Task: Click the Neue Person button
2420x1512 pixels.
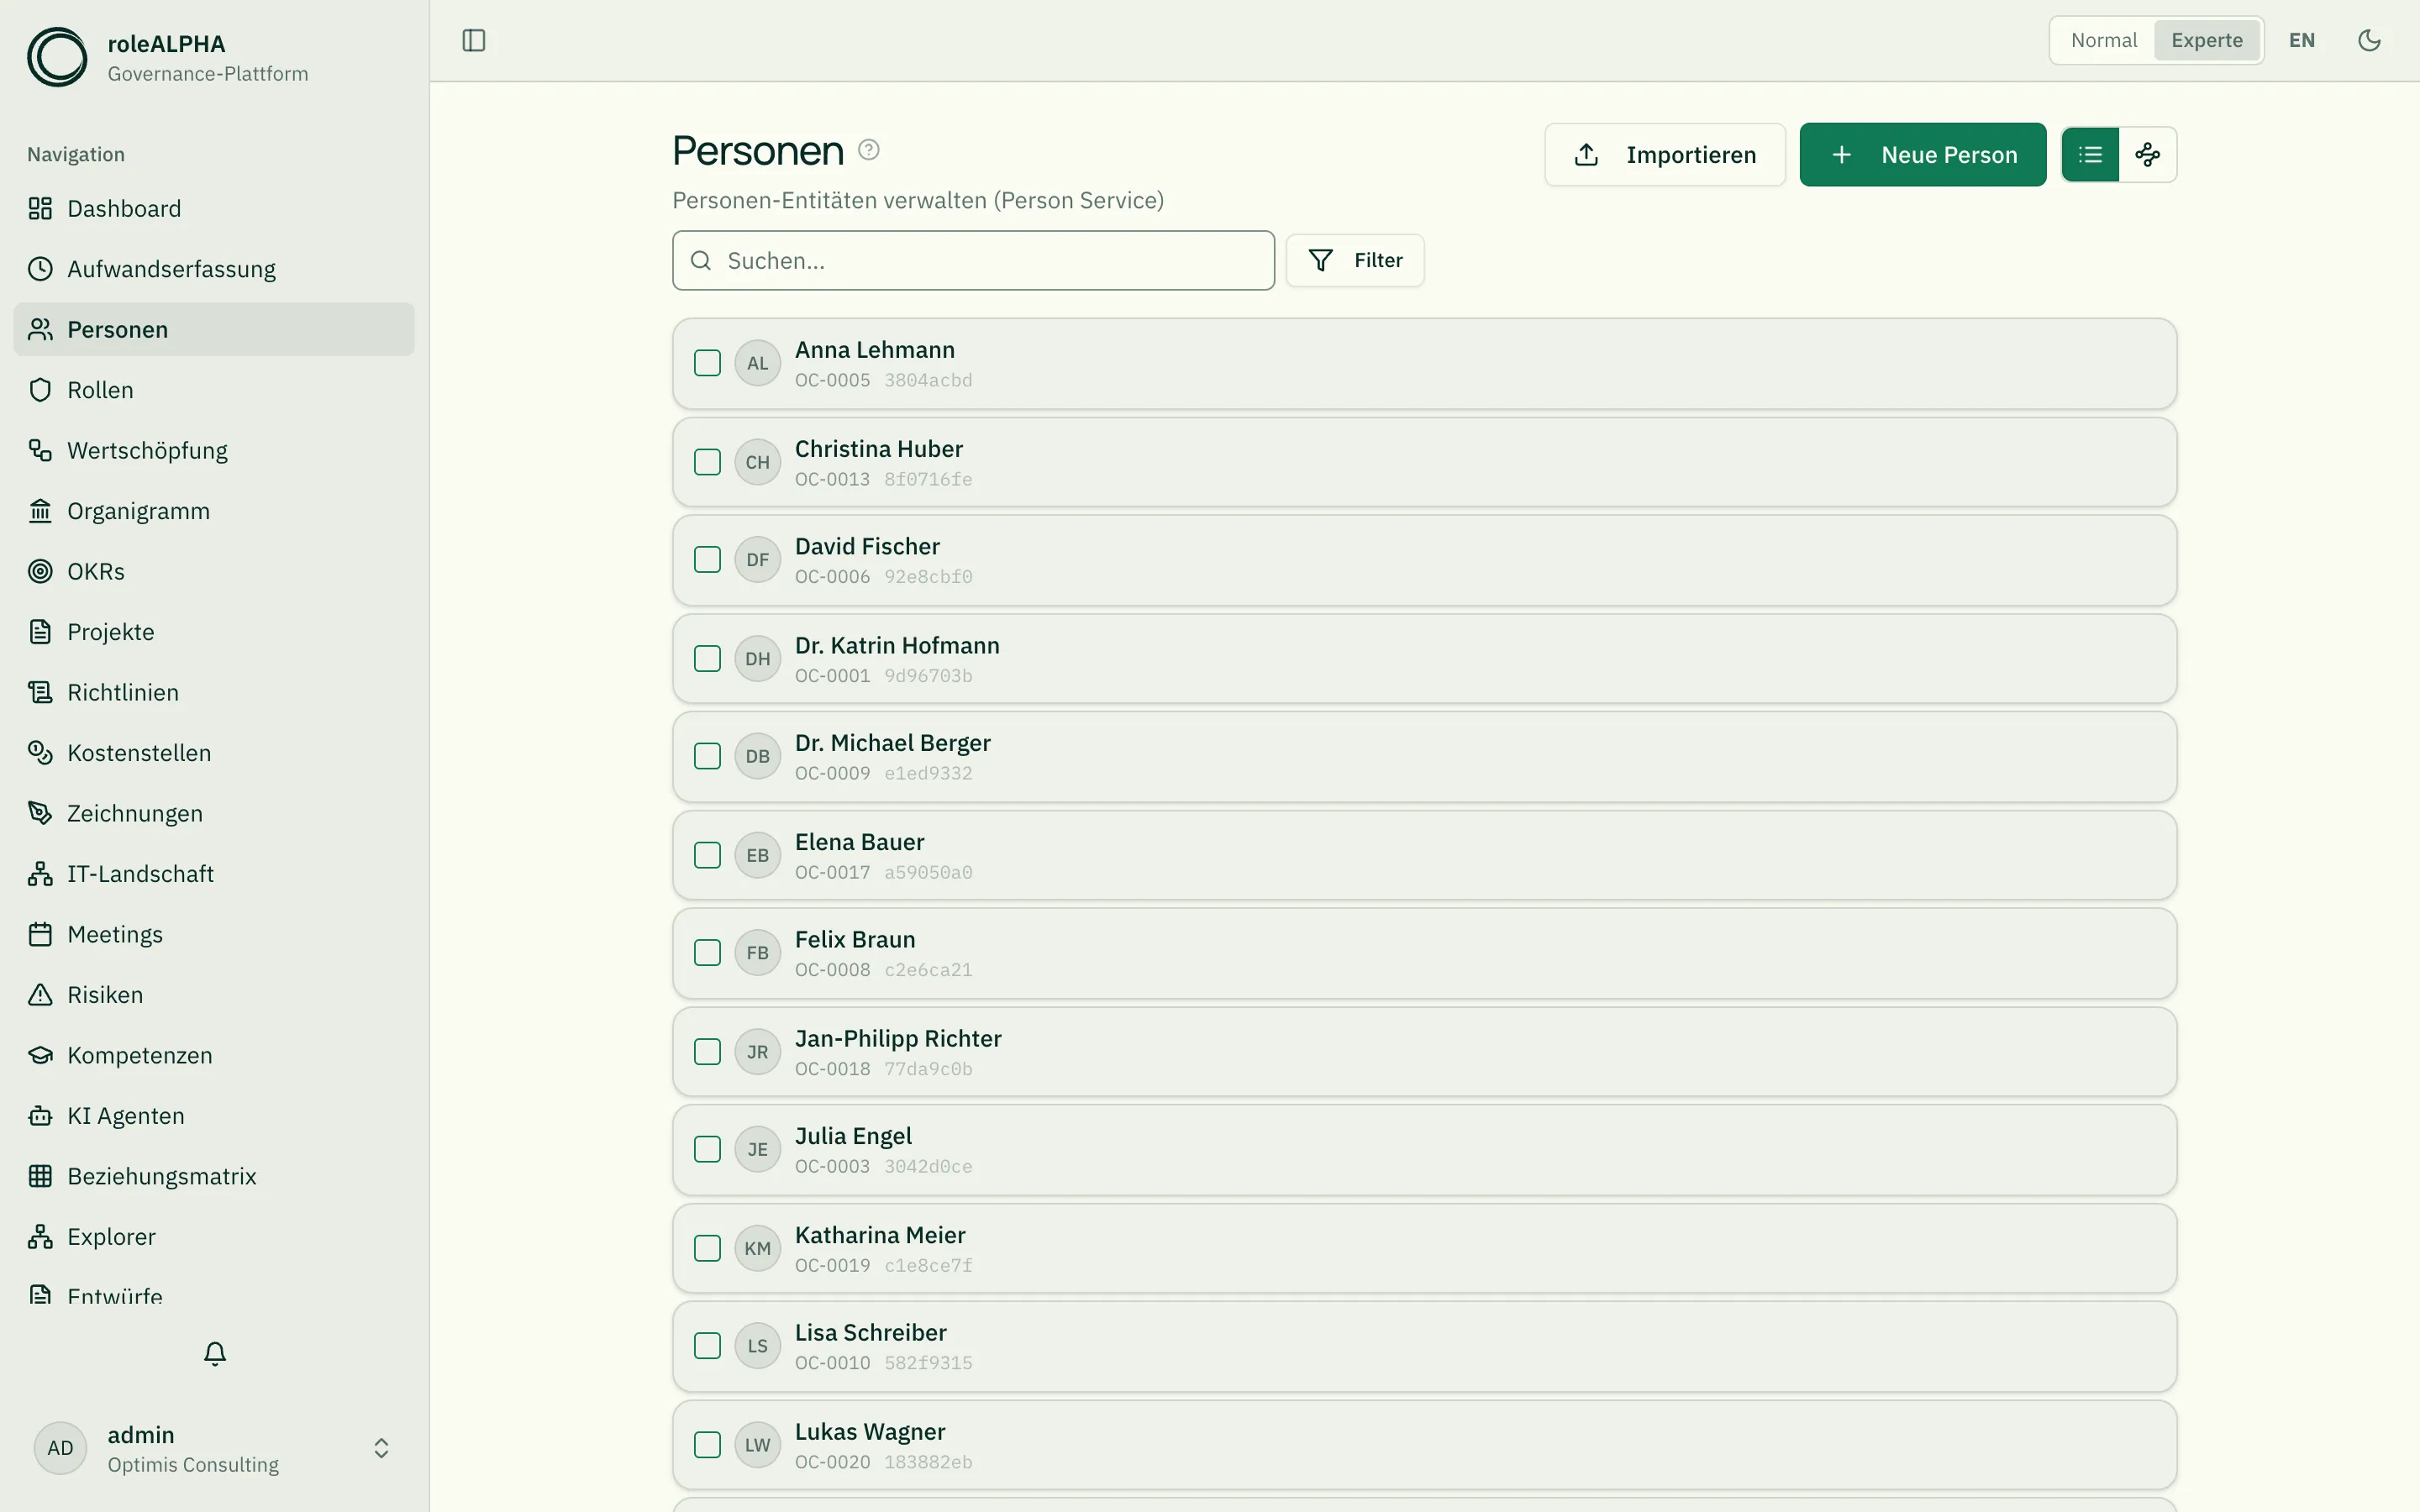Action: 1922,154
